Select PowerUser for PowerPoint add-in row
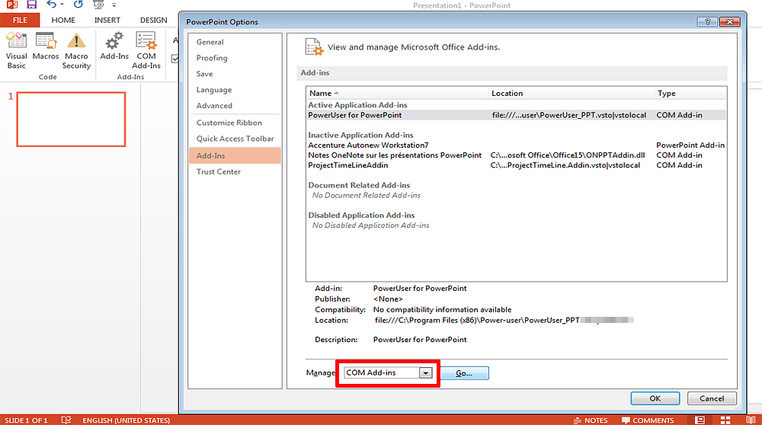762x425 pixels. tap(516, 115)
